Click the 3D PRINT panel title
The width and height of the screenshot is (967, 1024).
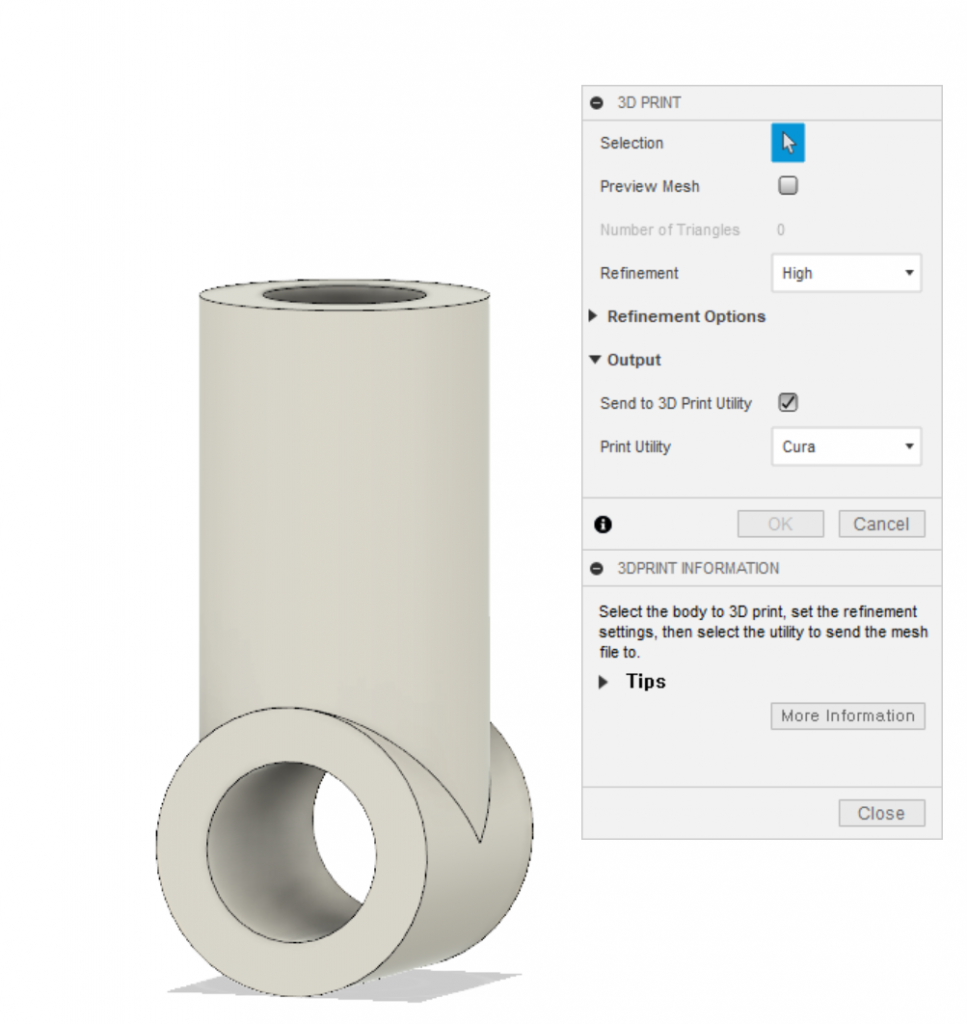point(649,103)
